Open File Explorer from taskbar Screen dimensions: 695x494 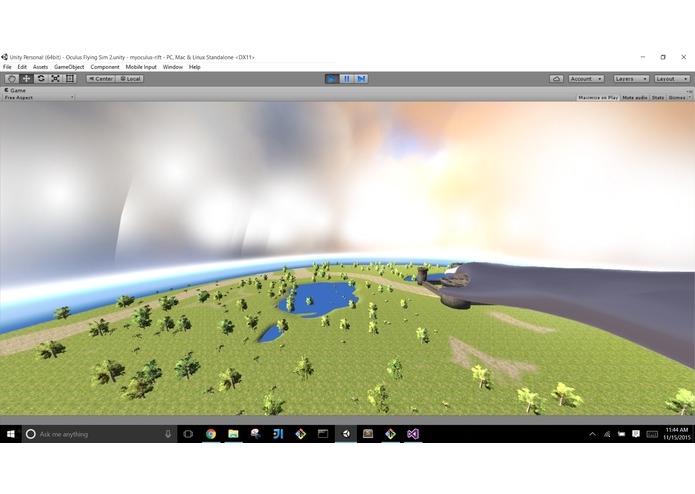(233, 434)
